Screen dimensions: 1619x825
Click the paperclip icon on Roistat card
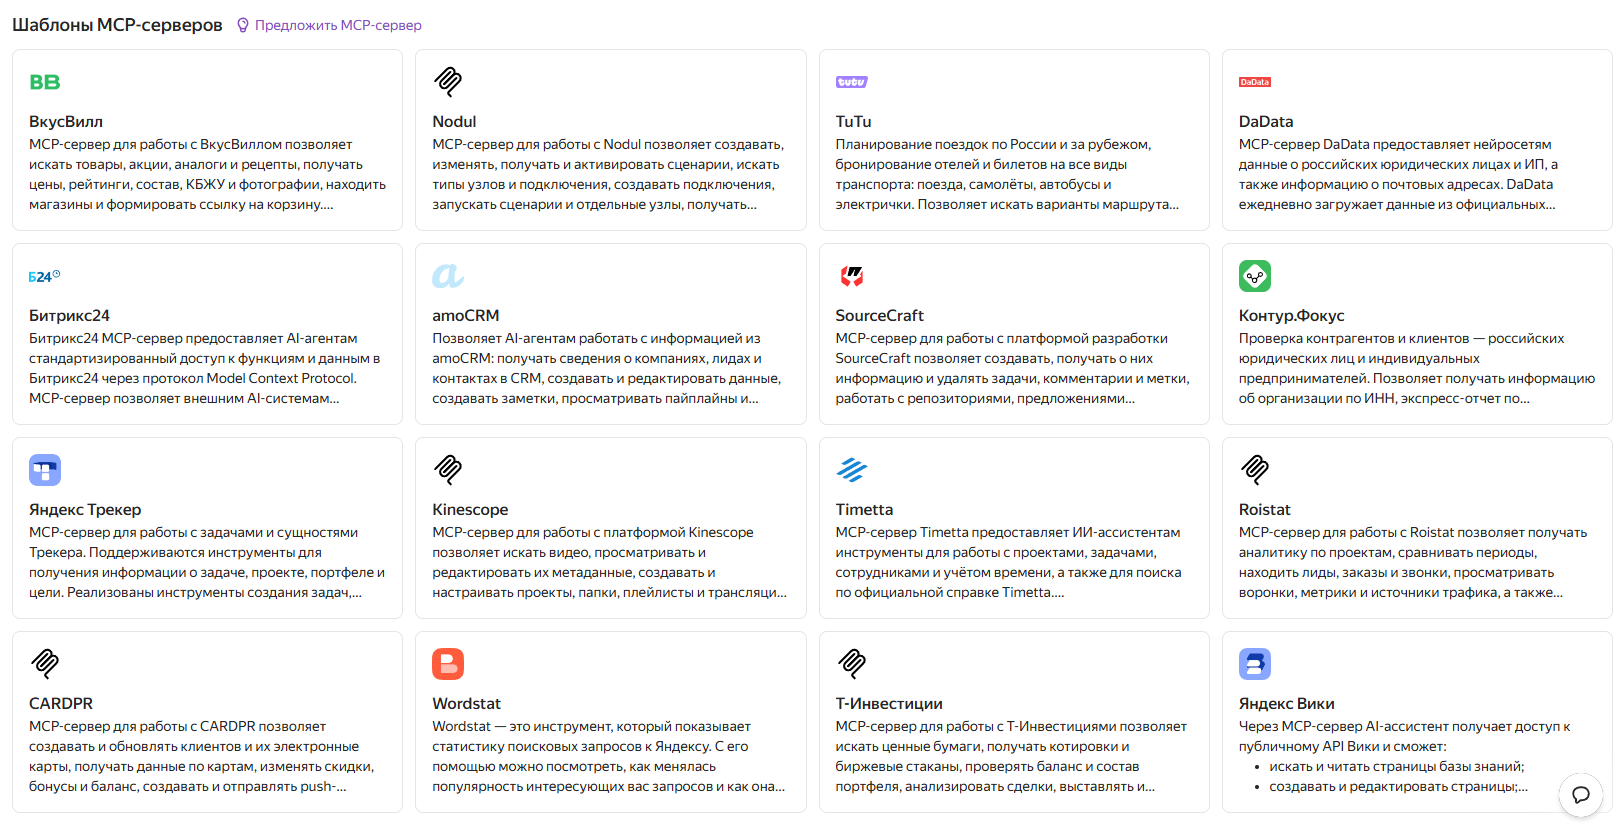pyautogui.click(x=1255, y=469)
